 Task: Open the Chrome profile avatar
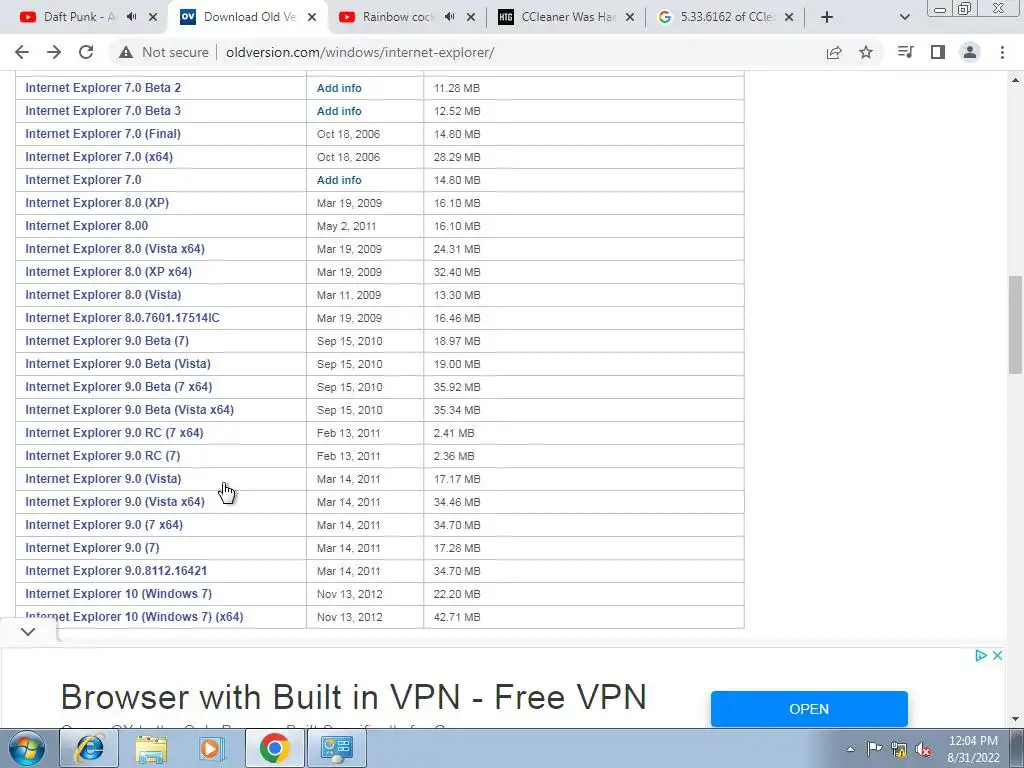coord(970,52)
